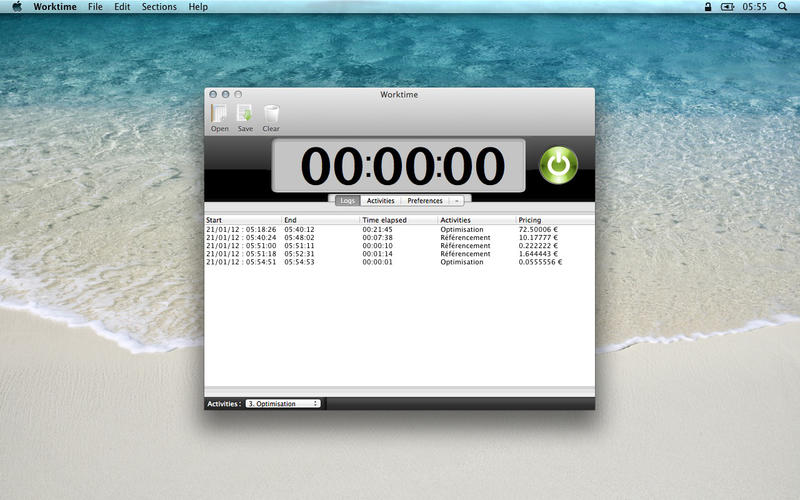Viewport: 800px width, 500px height.
Task: Open the Preferences tab
Action: tap(424, 201)
